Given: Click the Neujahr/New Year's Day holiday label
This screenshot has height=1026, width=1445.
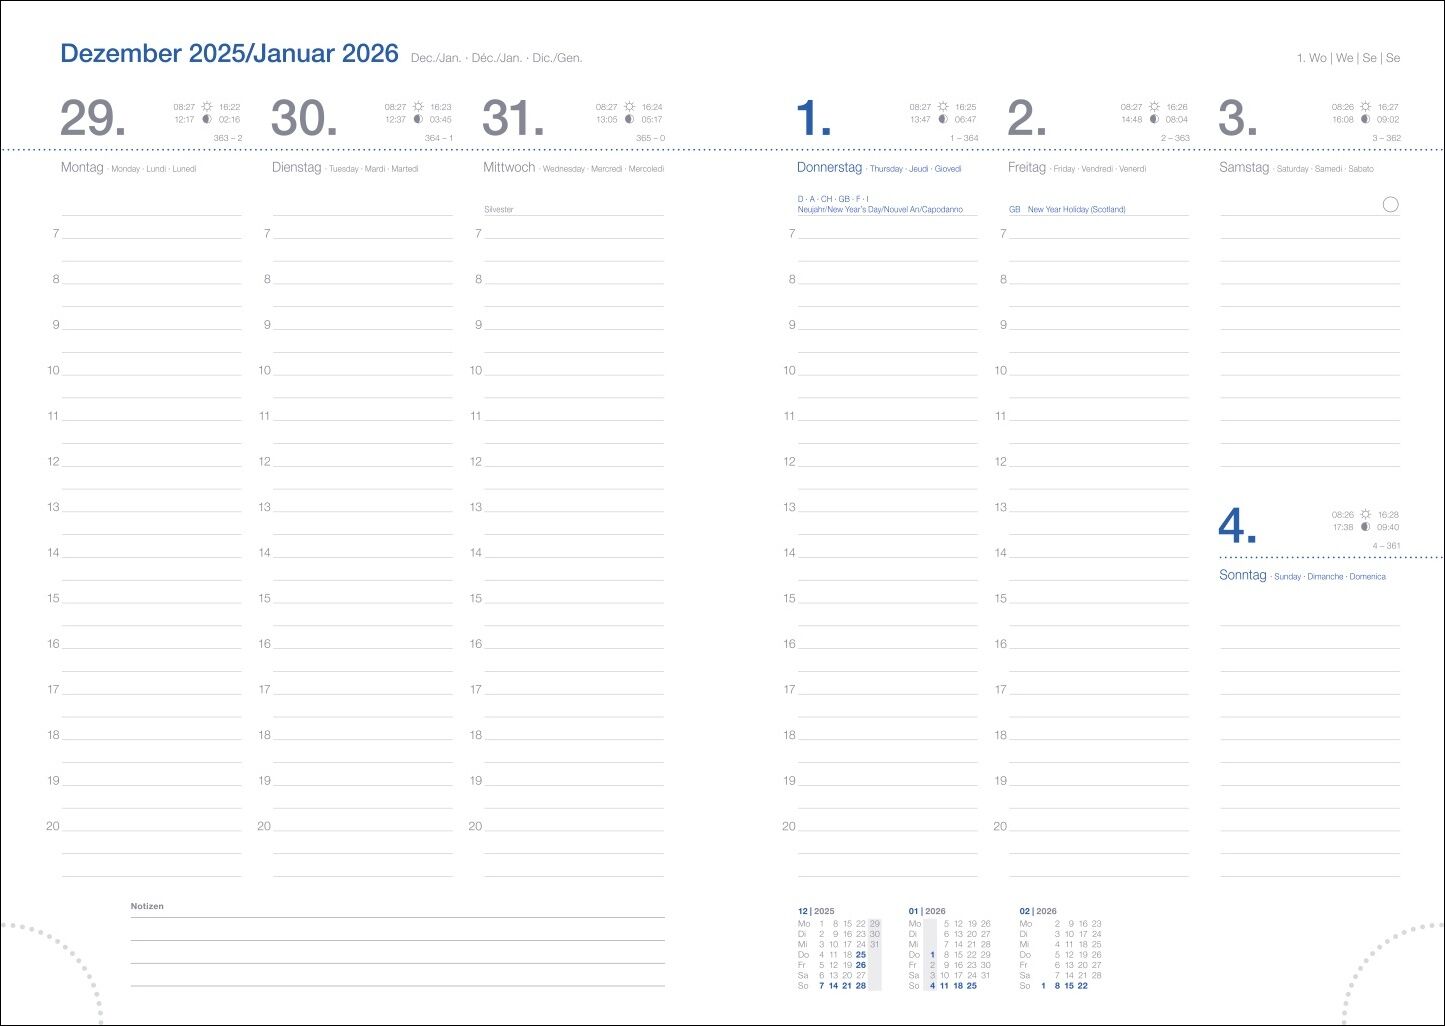Looking at the screenshot, I should click(x=880, y=210).
